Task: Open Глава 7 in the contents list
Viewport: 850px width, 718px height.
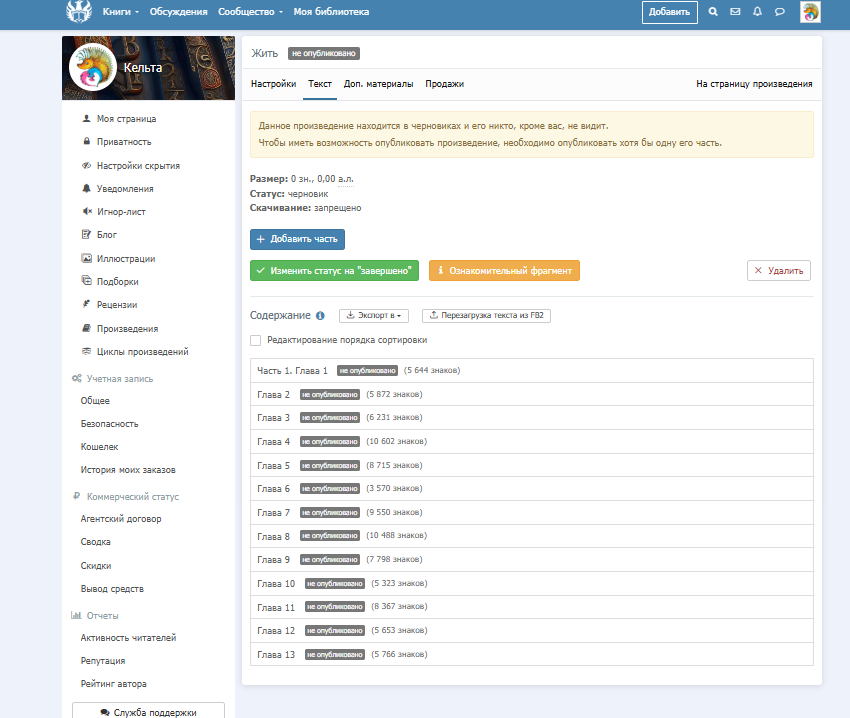Action: (273, 512)
